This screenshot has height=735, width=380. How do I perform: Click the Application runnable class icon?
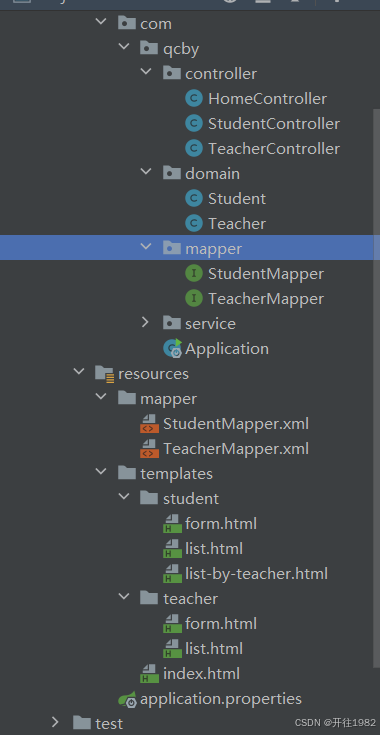tap(172, 349)
